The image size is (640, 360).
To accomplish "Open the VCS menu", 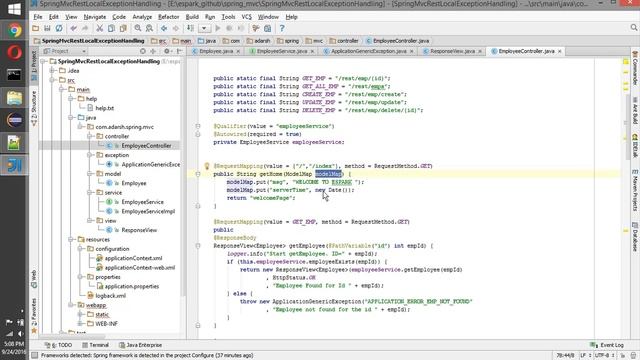I will [x=247, y=17].
